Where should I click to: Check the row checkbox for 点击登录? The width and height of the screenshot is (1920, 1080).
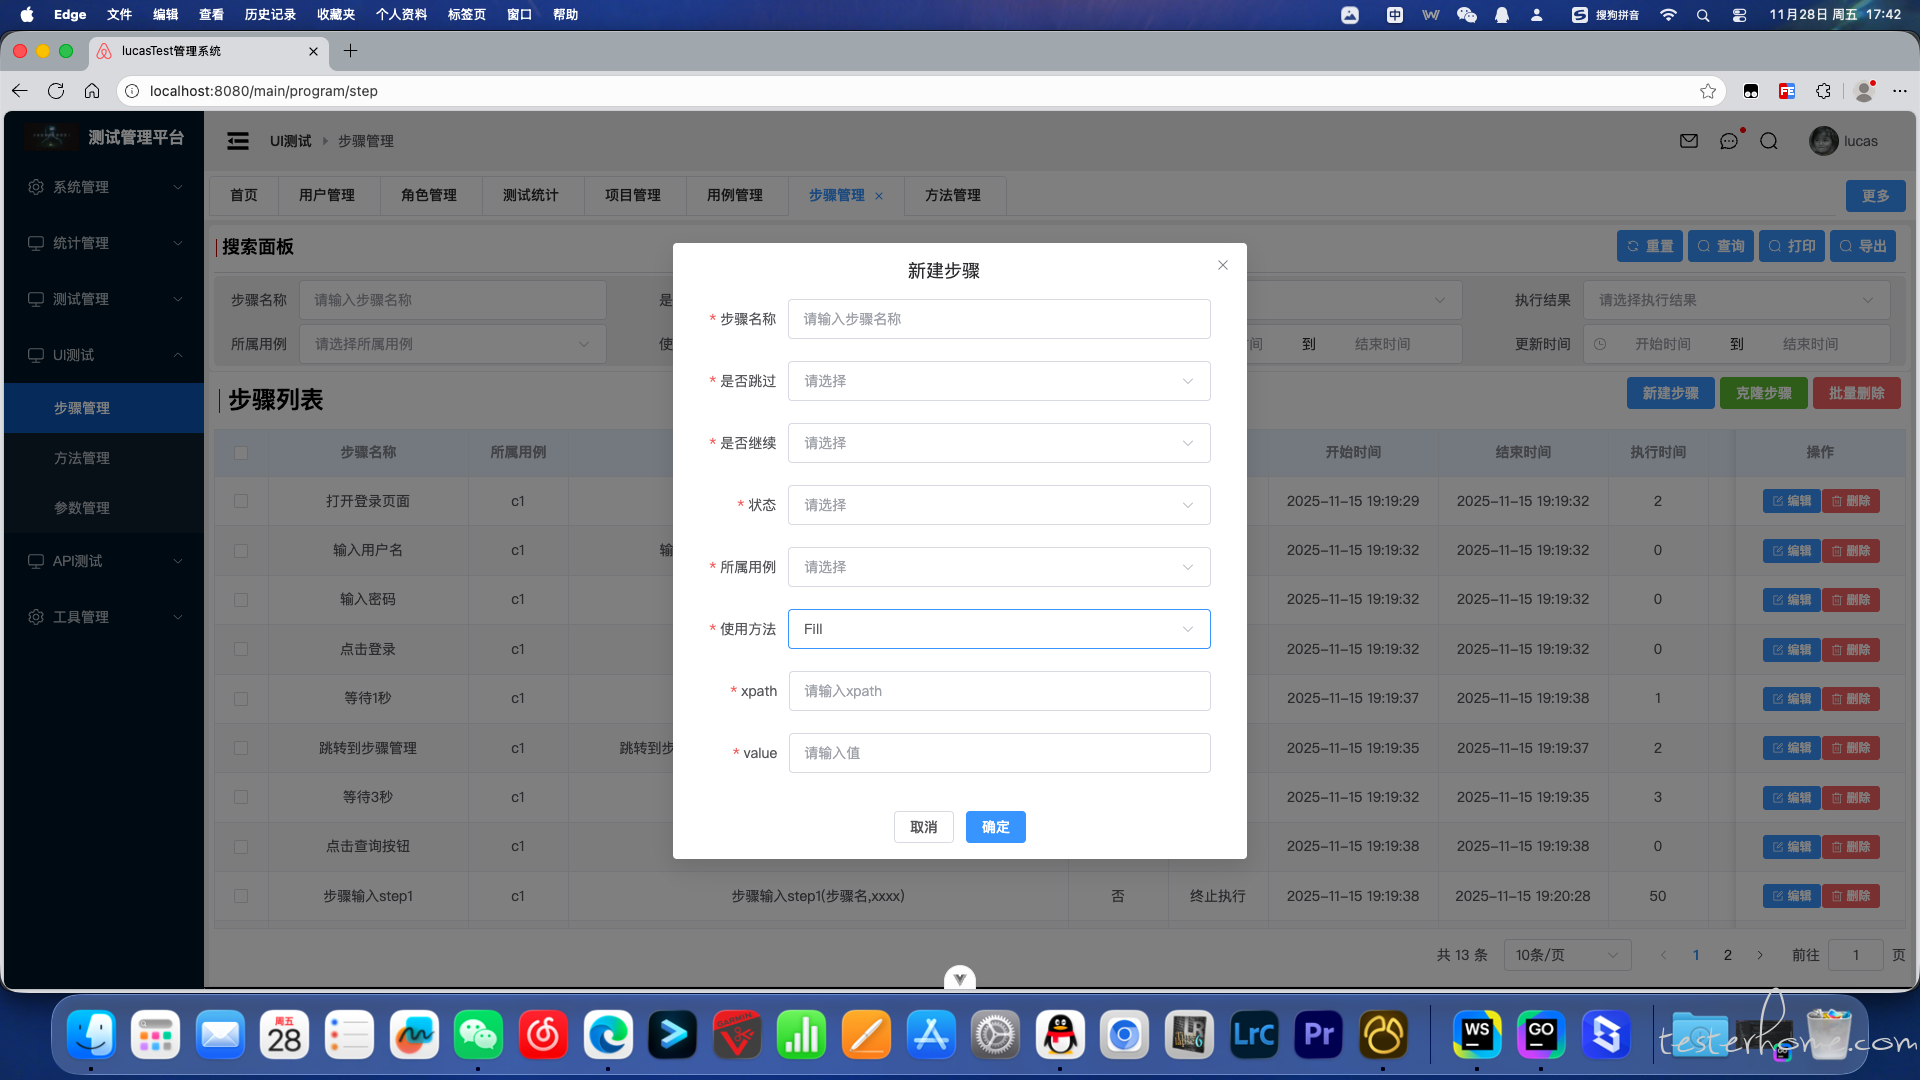pos(241,649)
